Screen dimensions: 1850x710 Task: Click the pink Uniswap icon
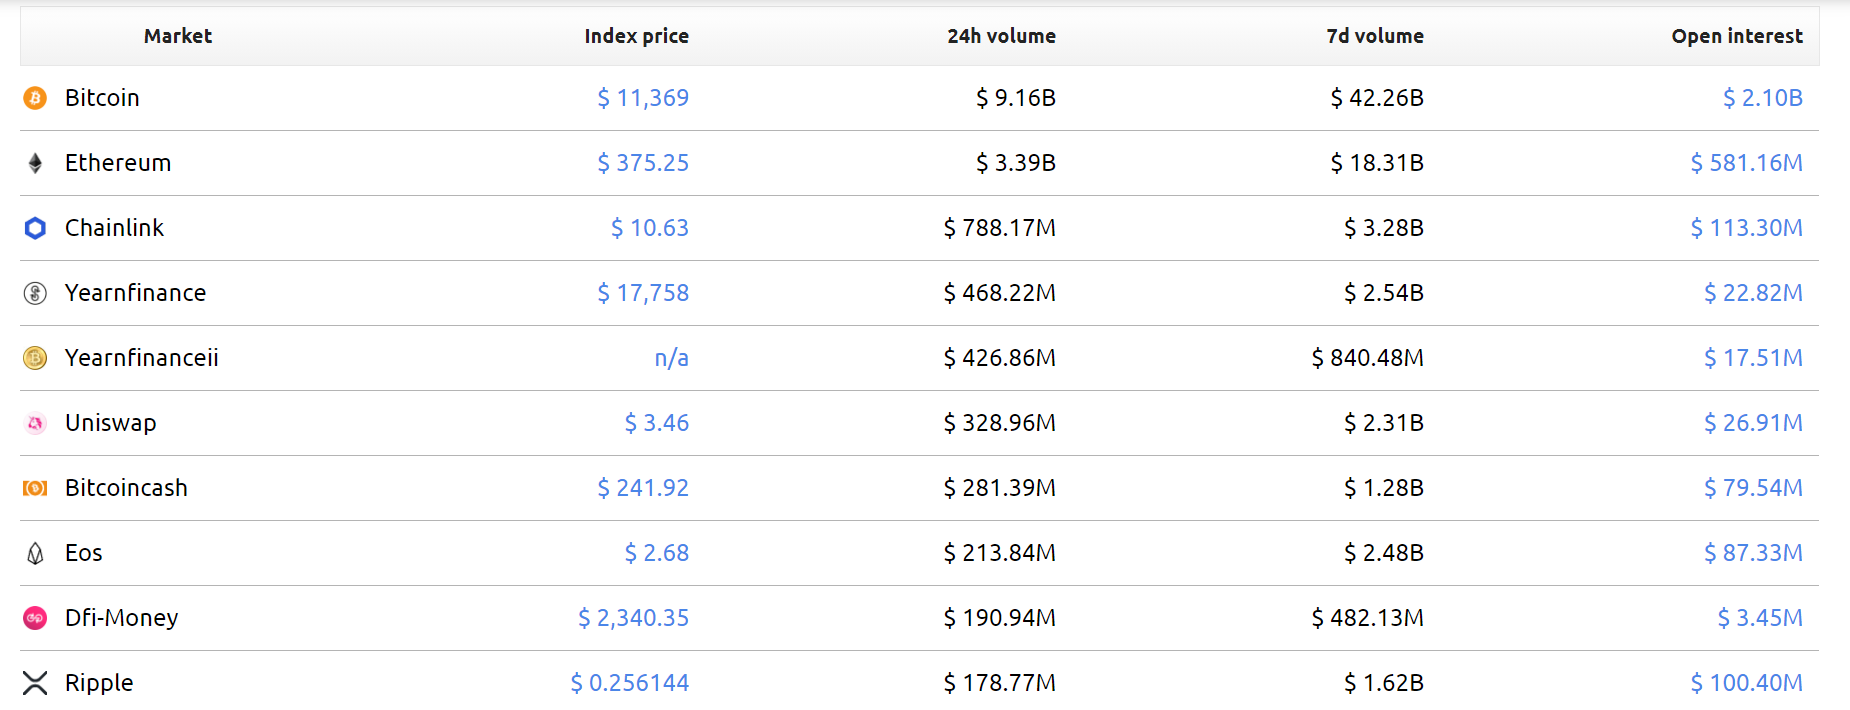coord(35,423)
